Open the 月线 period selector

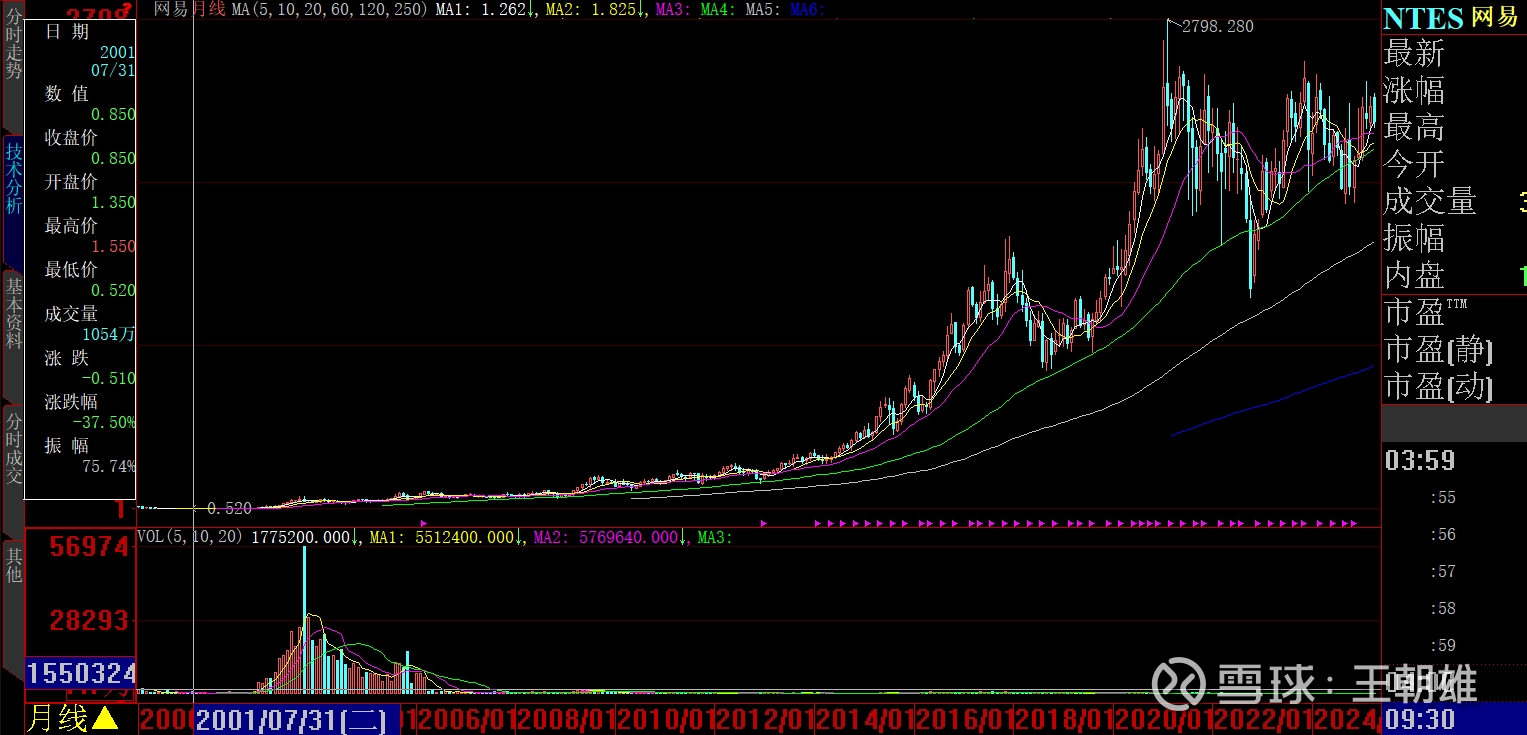73,718
